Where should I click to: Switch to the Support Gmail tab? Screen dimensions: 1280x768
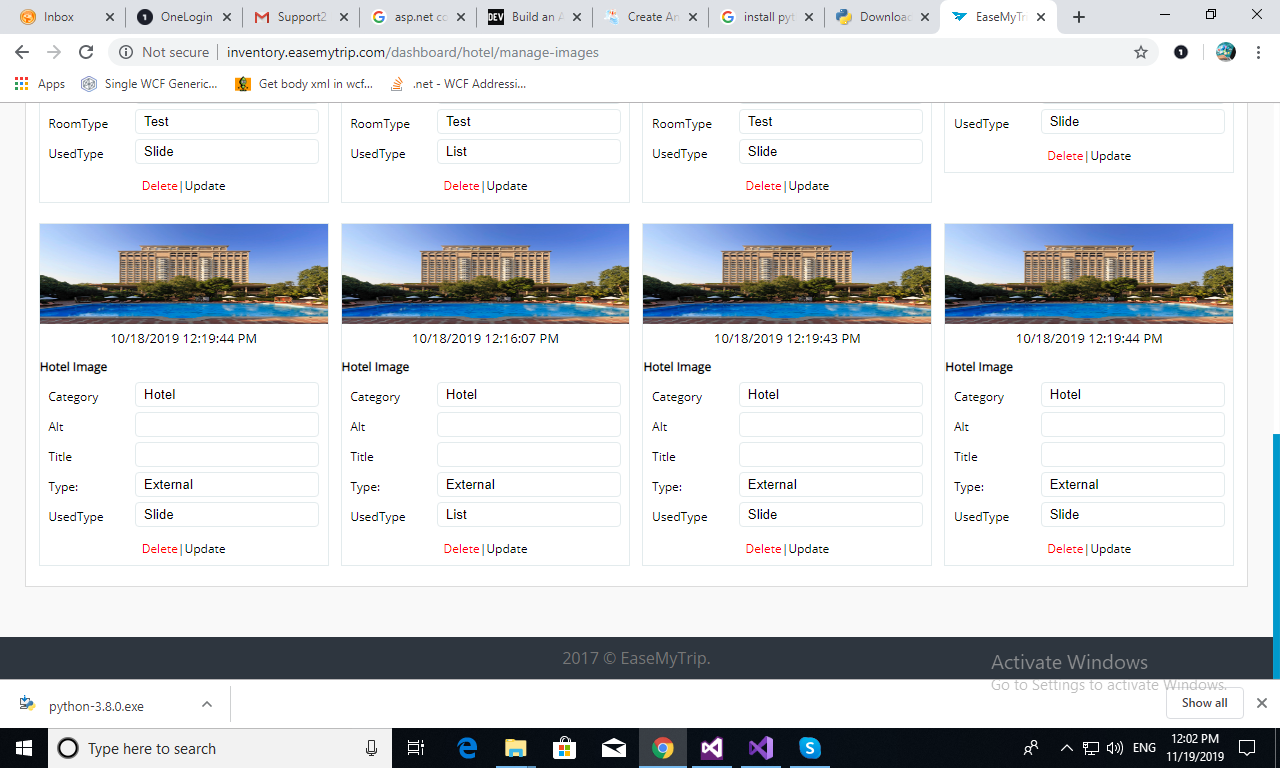click(x=300, y=17)
